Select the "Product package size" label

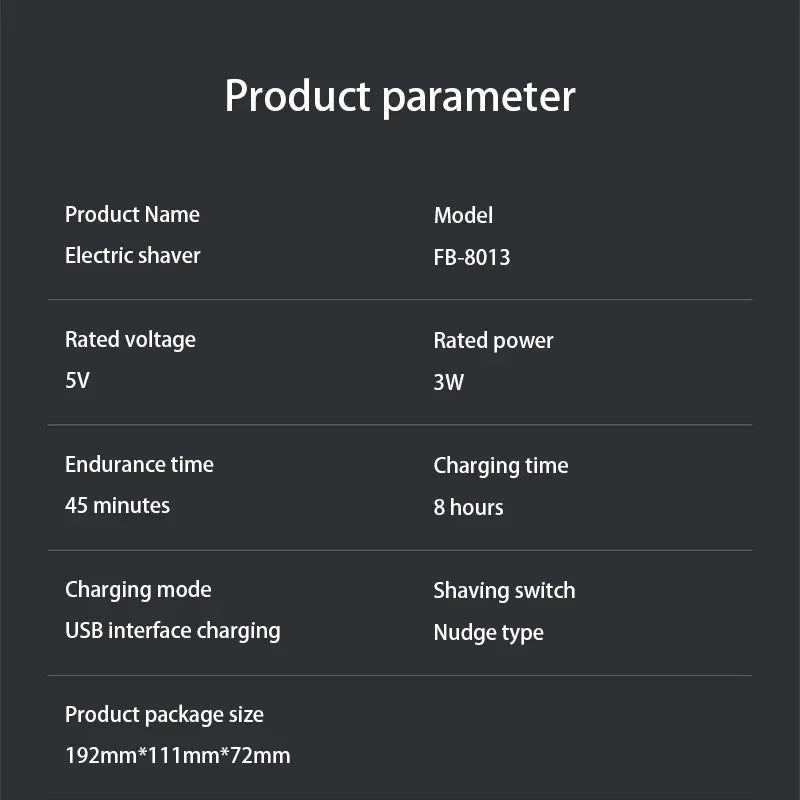(164, 715)
